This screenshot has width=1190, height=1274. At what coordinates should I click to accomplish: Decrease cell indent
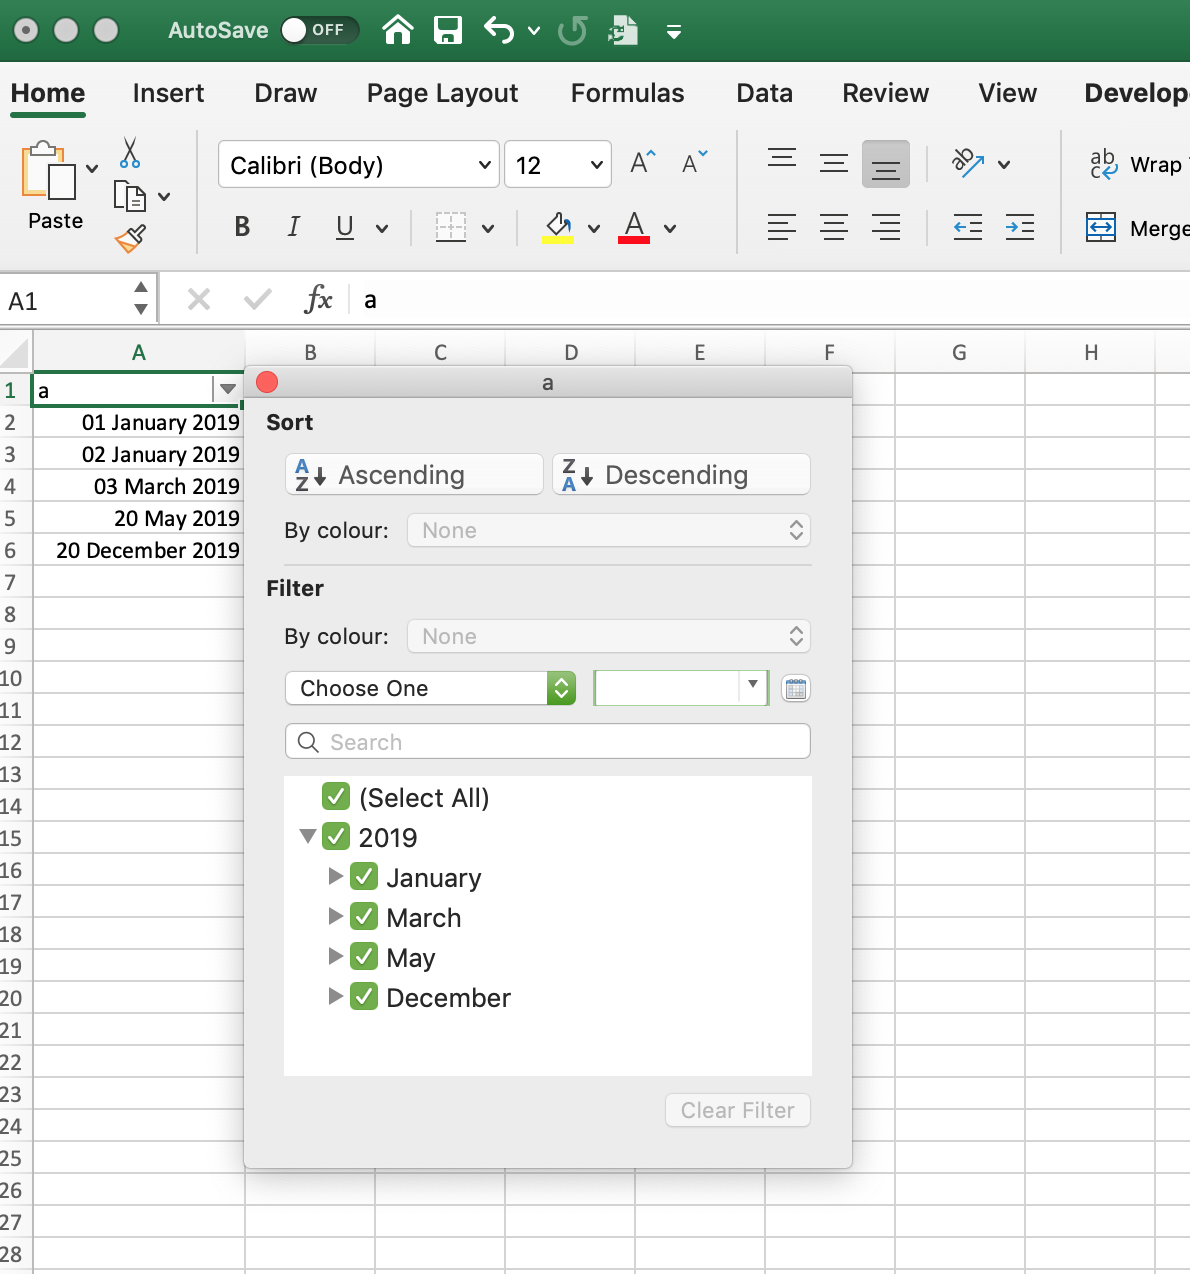[x=968, y=227]
